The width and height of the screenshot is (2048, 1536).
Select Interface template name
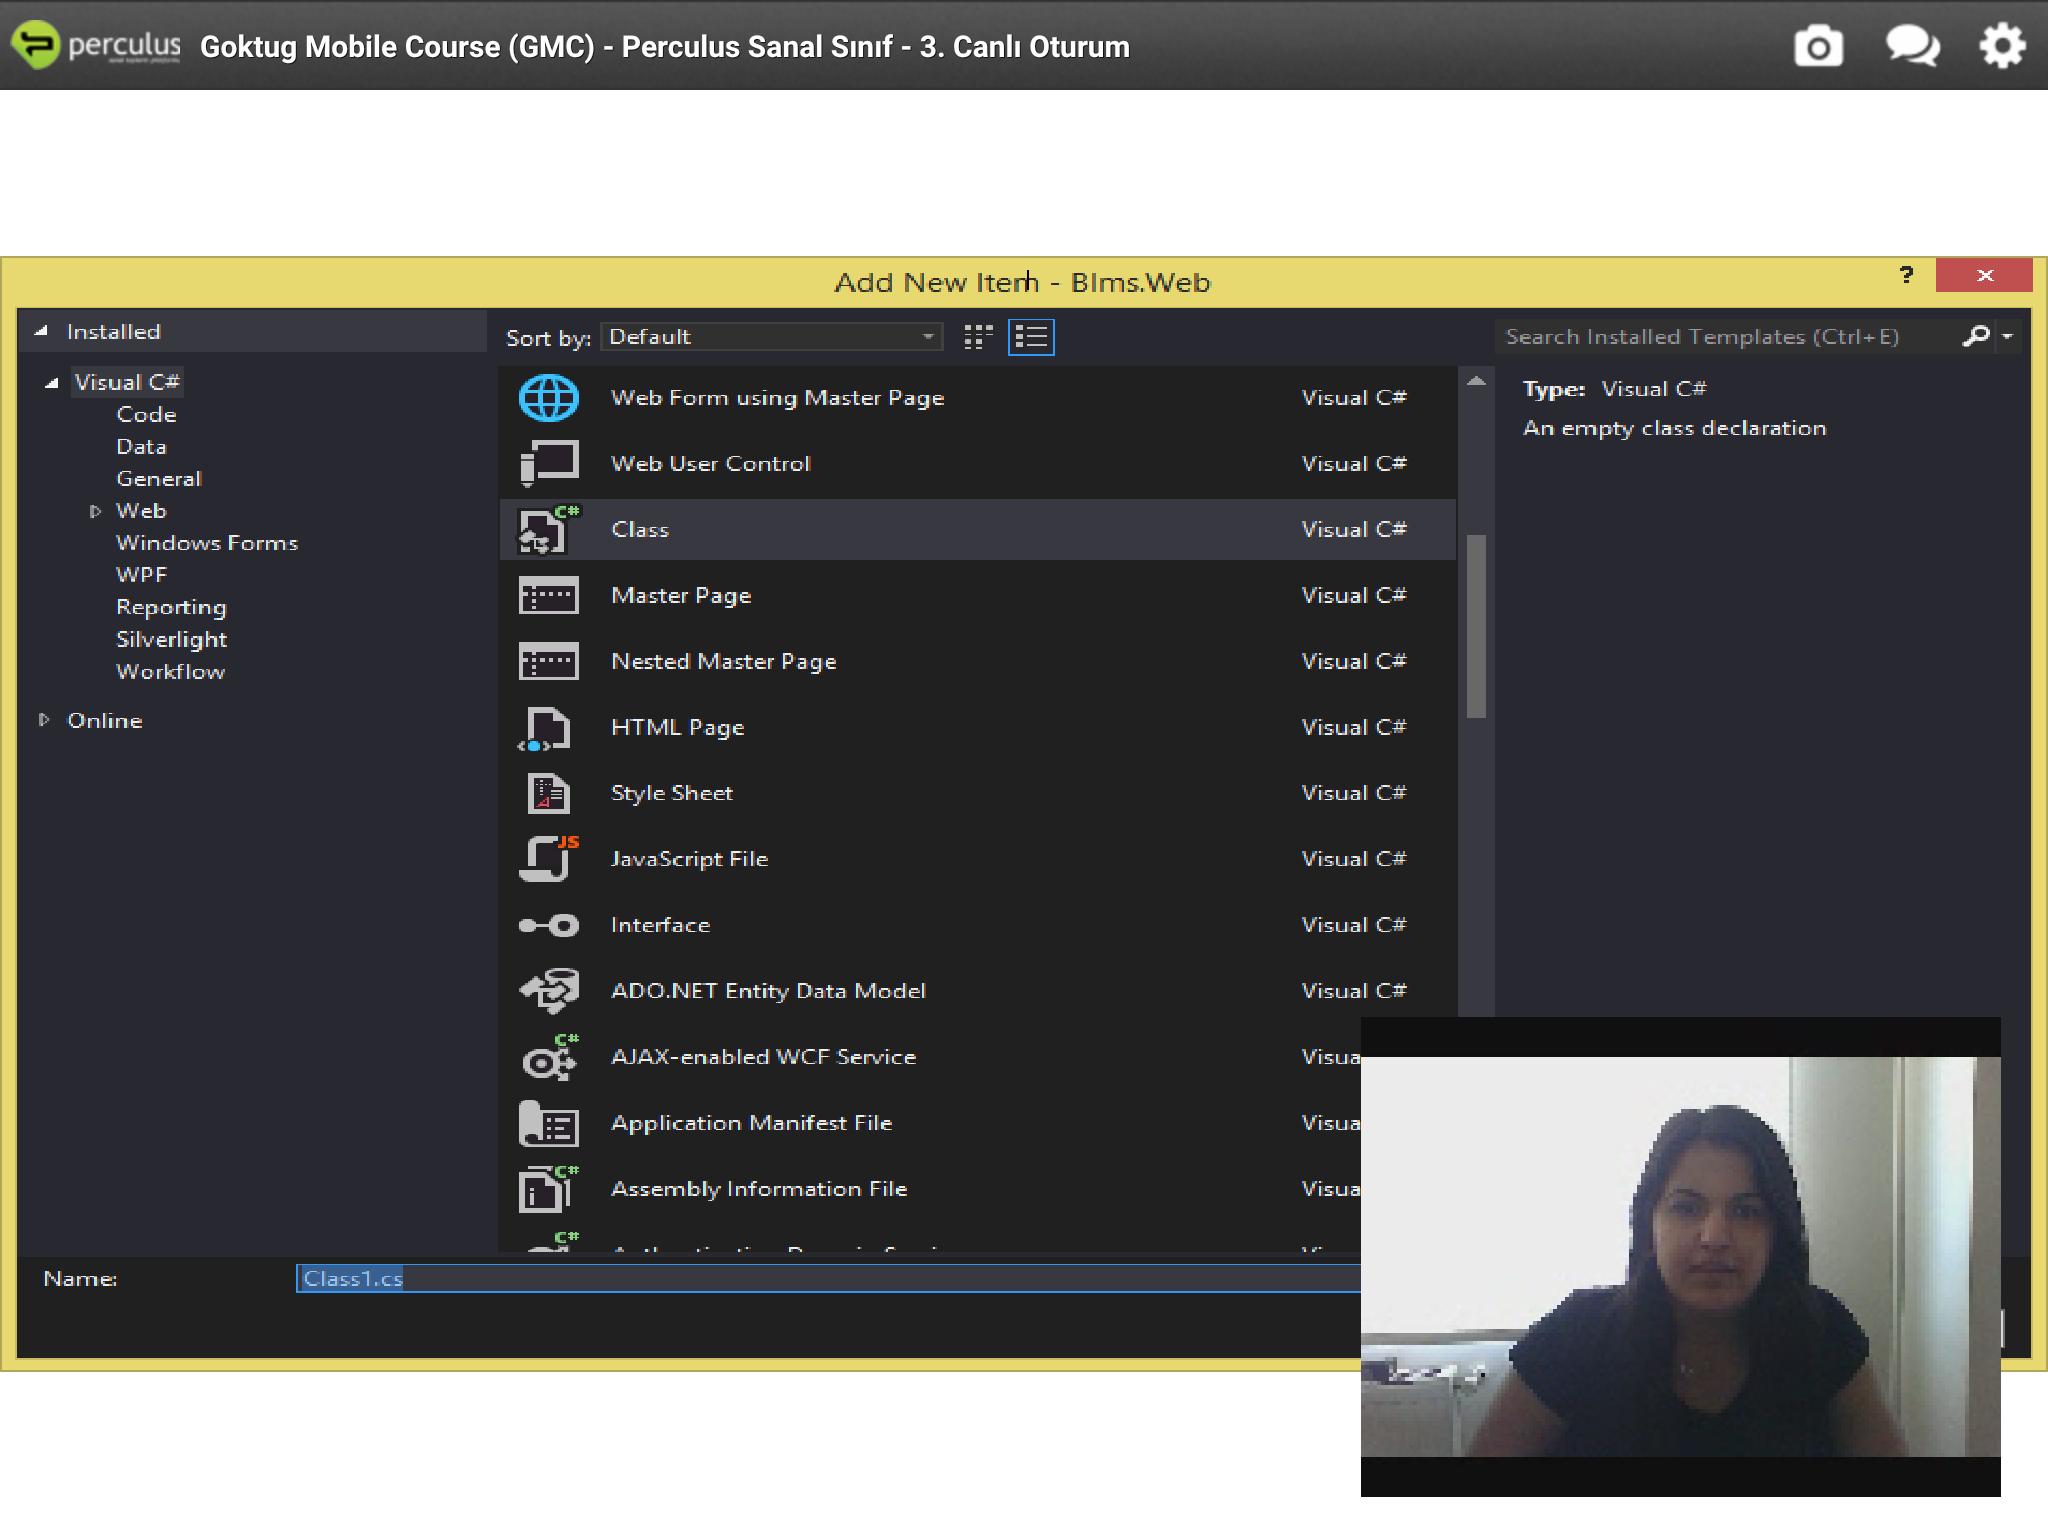(660, 925)
